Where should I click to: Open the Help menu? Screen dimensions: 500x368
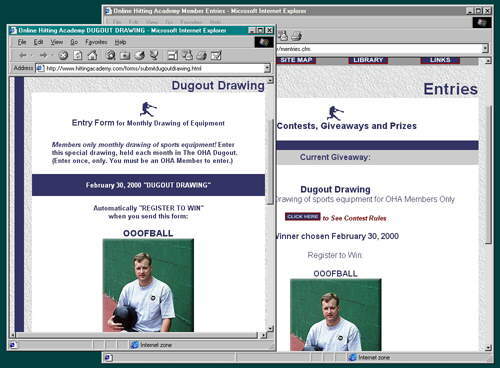click(120, 42)
